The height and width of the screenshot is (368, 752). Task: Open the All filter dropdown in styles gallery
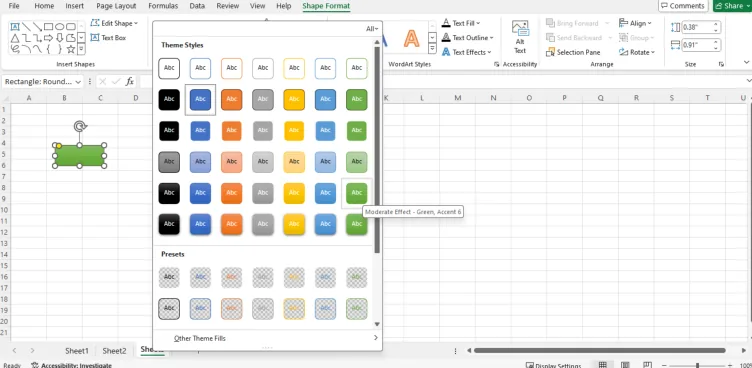(372, 29)
